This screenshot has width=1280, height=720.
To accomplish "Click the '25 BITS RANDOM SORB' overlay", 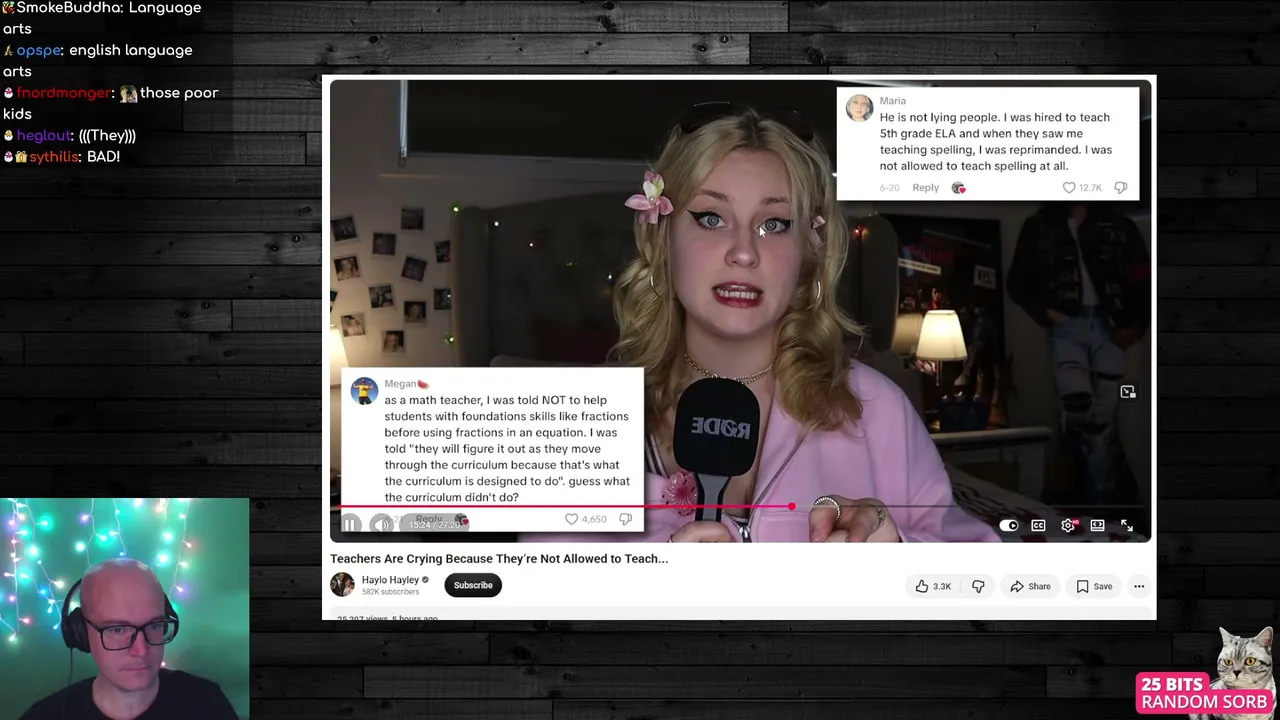I will tap(1204, 693).
